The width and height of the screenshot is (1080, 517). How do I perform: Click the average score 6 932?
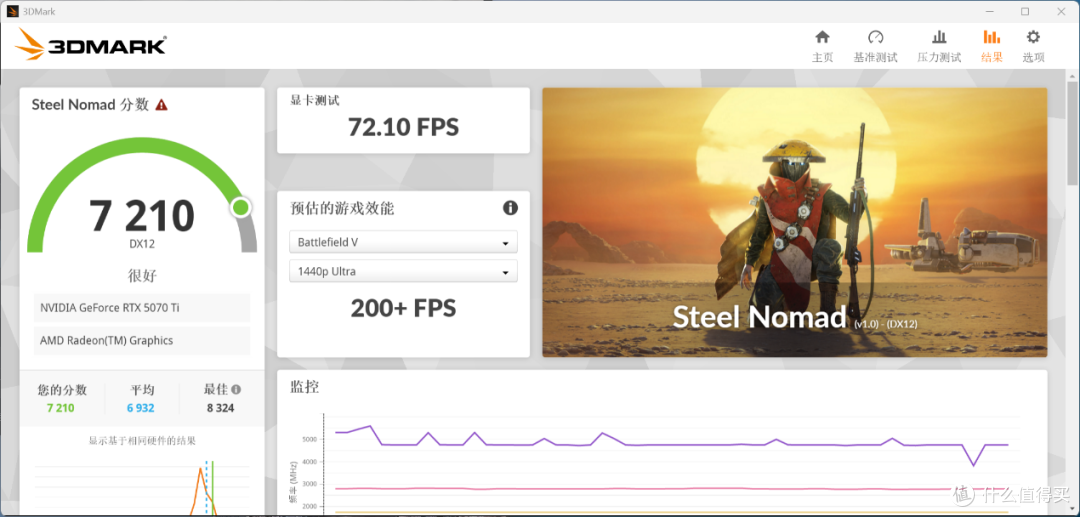tap(141, 408)
